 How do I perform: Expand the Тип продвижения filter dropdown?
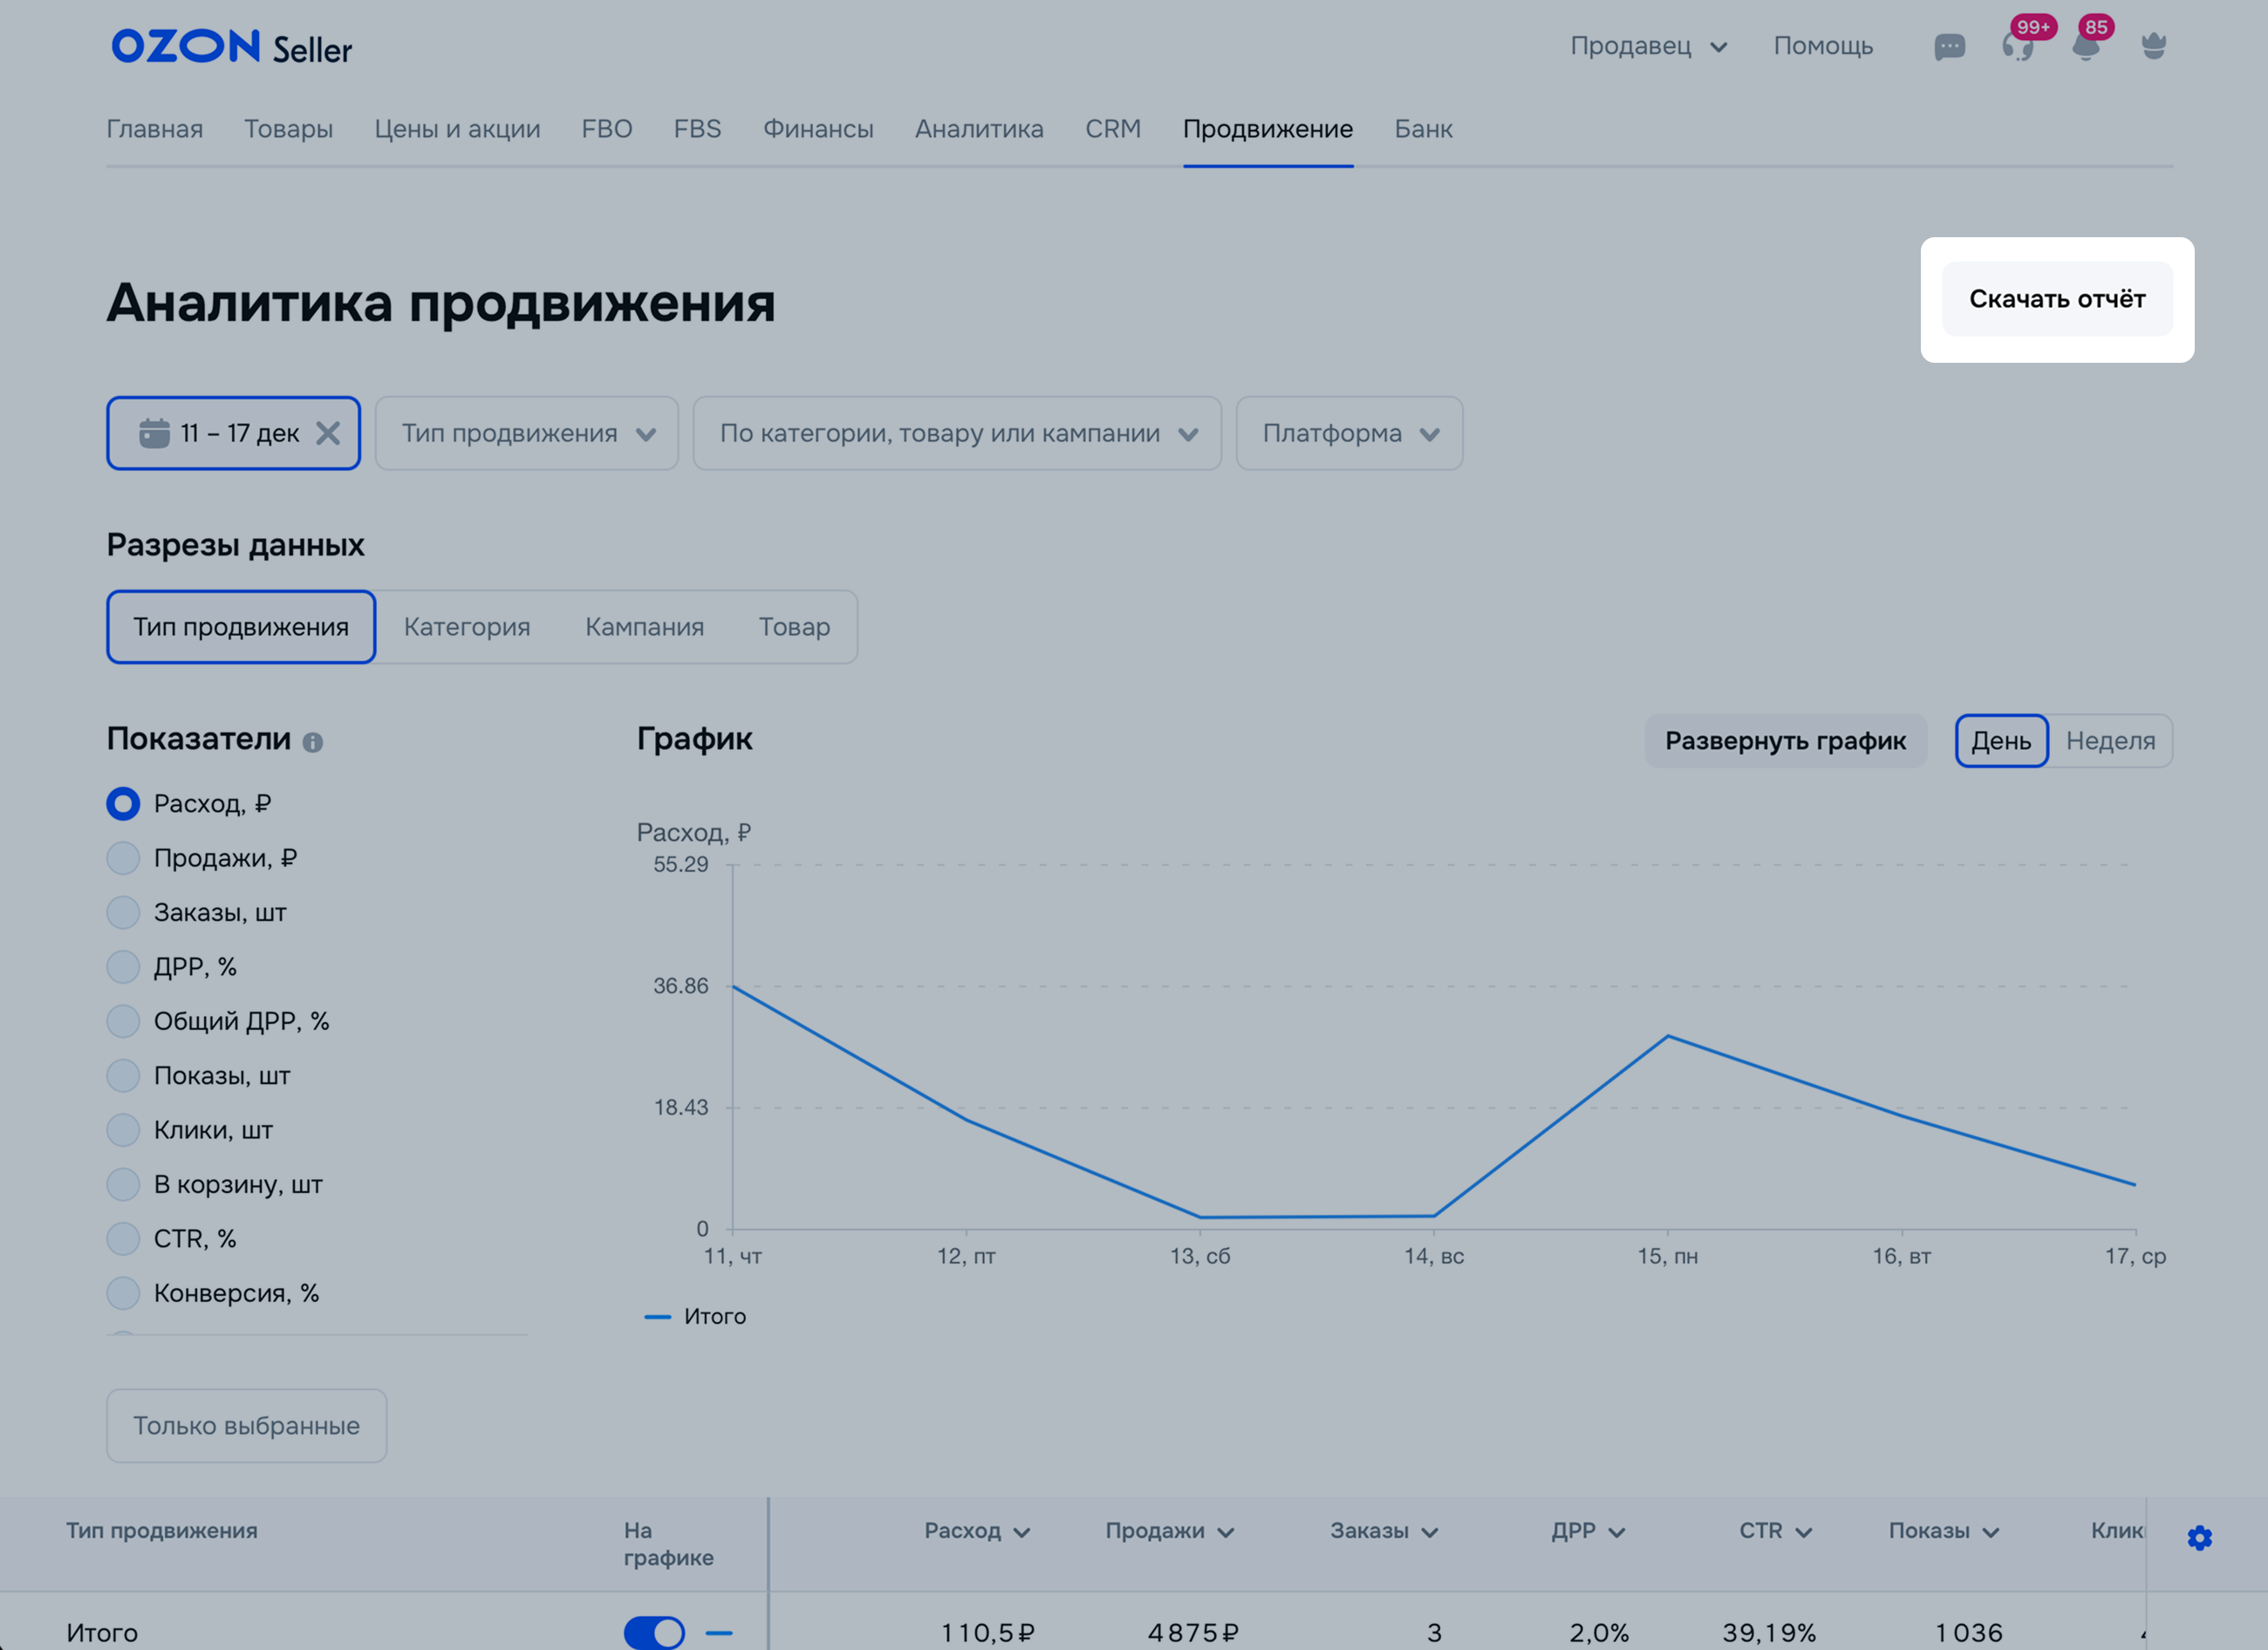pyautogui.click(x=527, y=433)
